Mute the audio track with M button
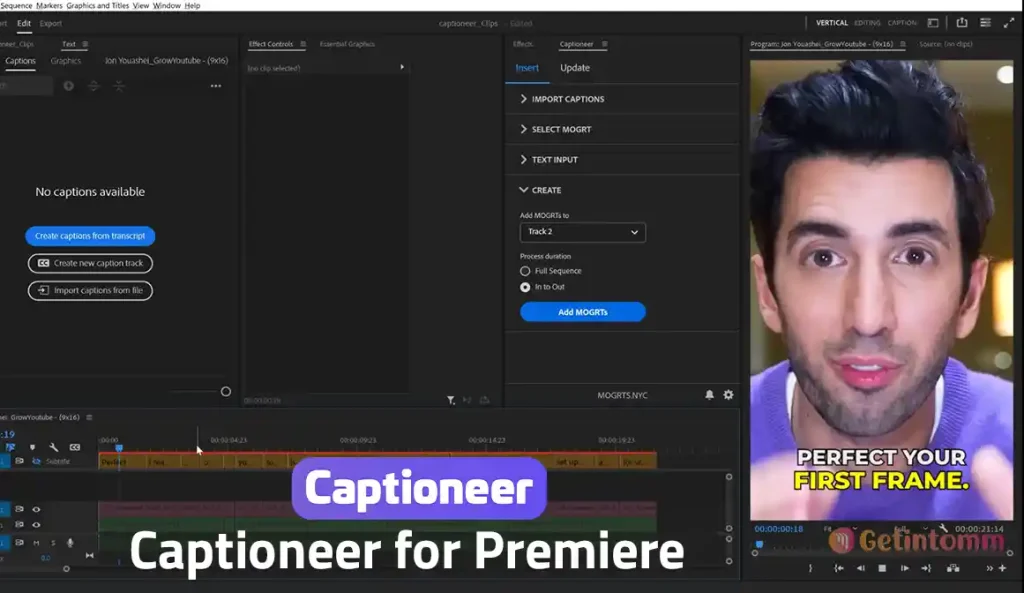Viewport: 1024px width, 593px height. [x=36, y=543]
